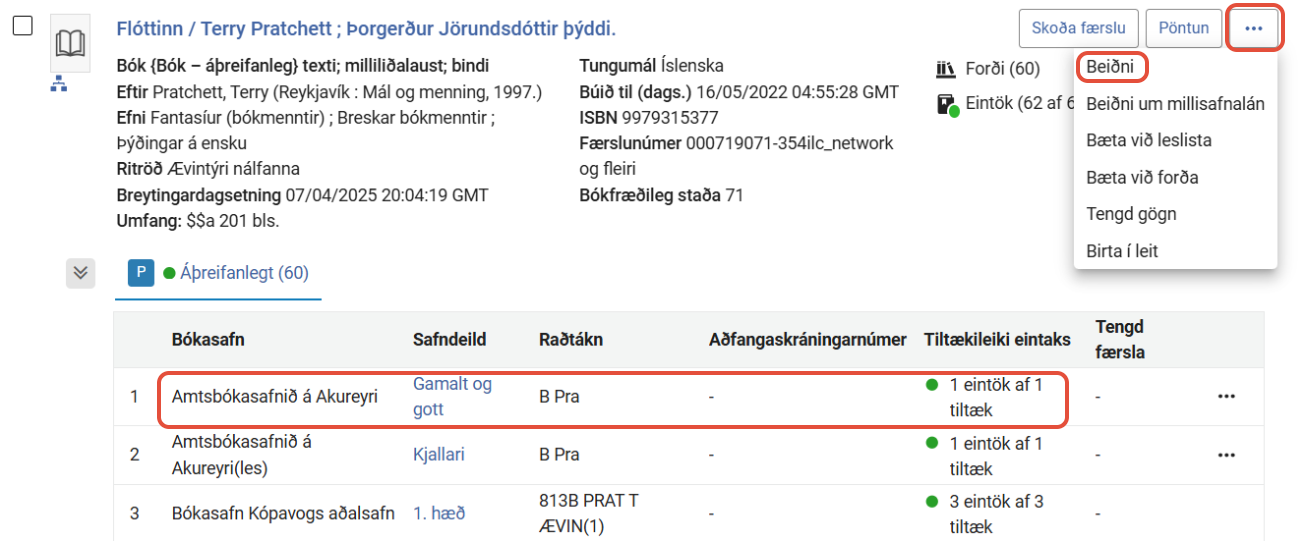Viewport: 1305px width, 541px height.
Task: Click the Eintök items icon
Action: pyautogui.click(x=947, y=104)
